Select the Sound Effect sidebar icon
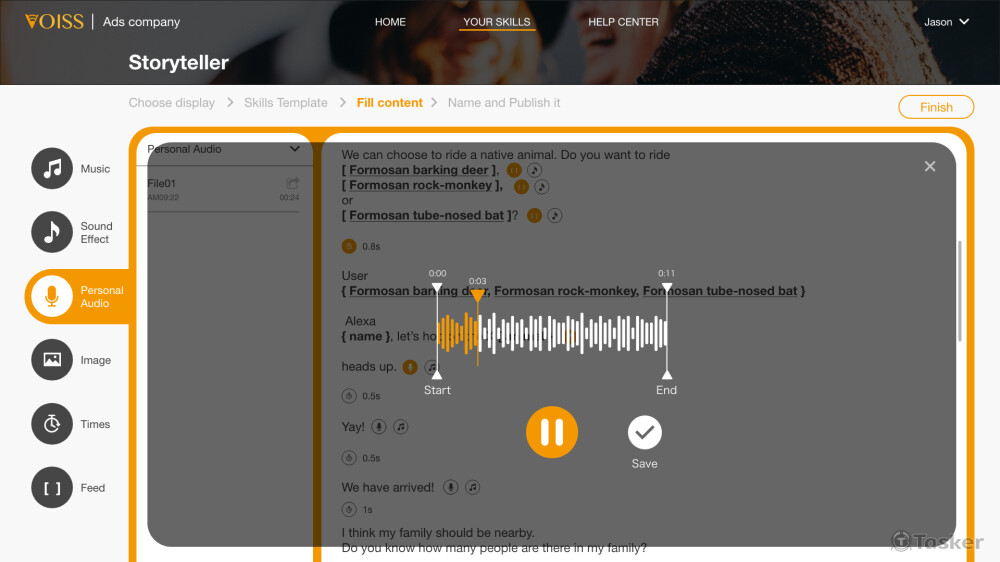 pos(52,232)
